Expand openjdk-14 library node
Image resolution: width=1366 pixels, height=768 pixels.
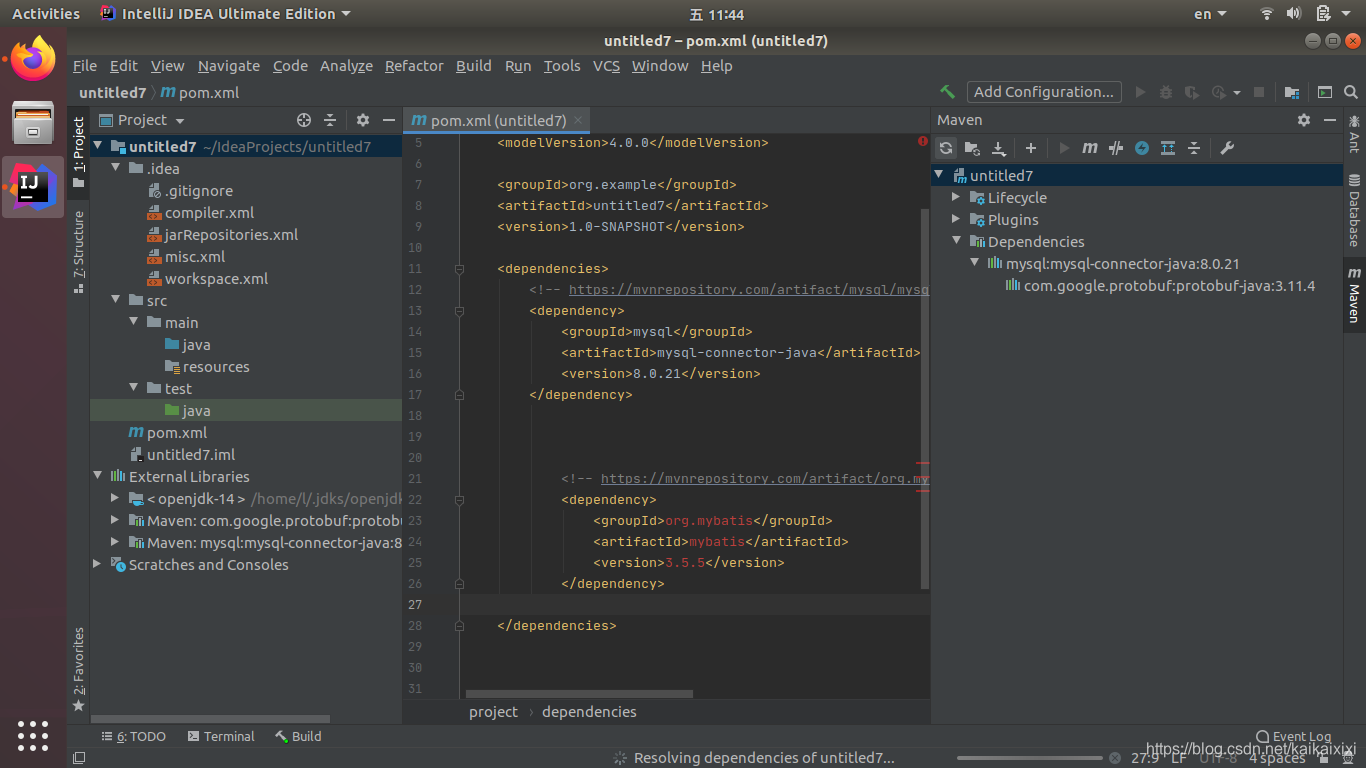116,499
